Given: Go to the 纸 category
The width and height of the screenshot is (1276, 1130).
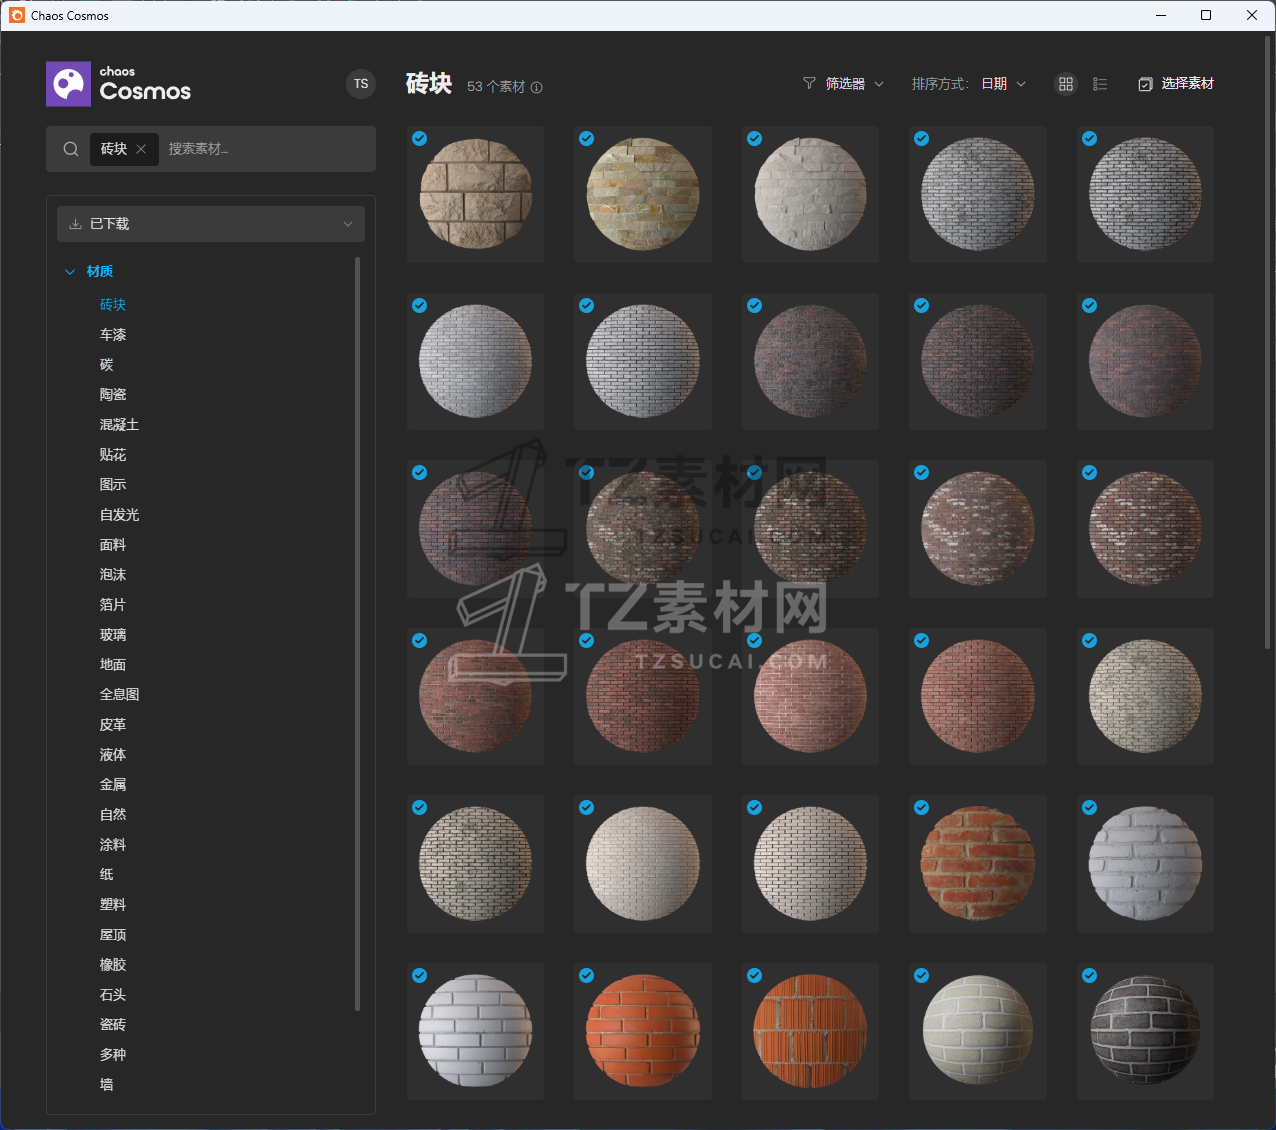Looking at the screenshot, I should tap(107, 875).
